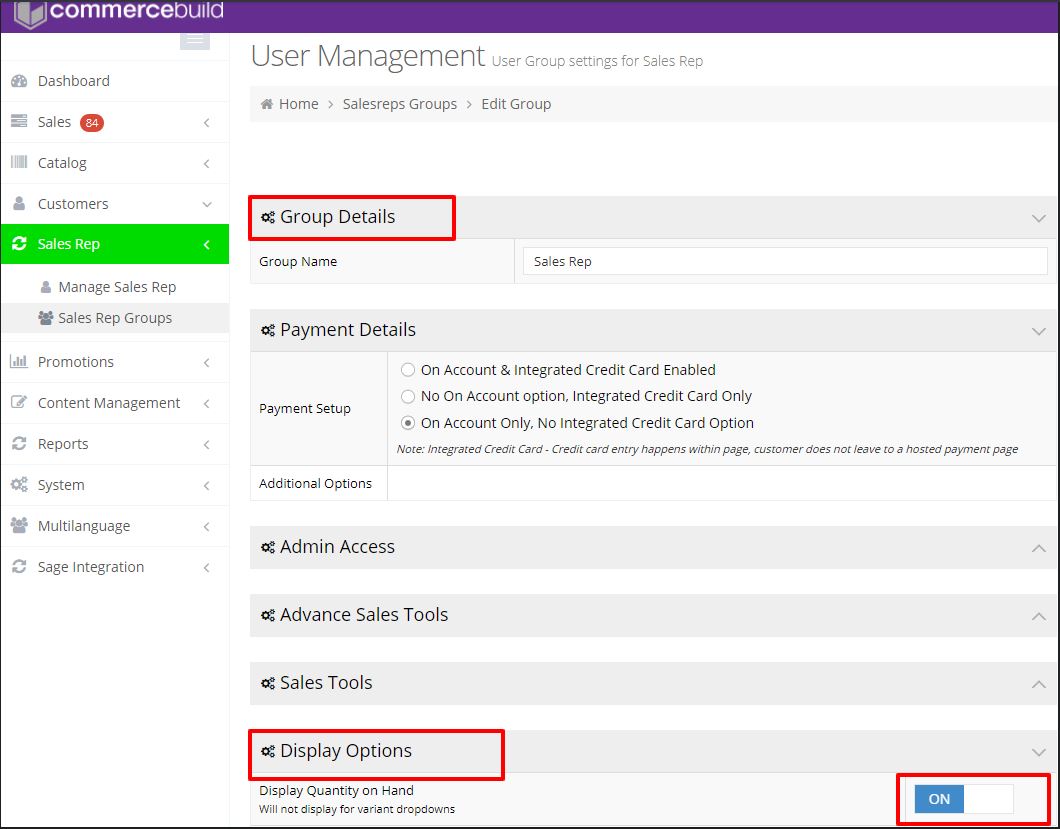Open Sage Integration sync icon
The width and height of the screenshot is (1060, 829).
pyautogui.click(x=20, y=567)
